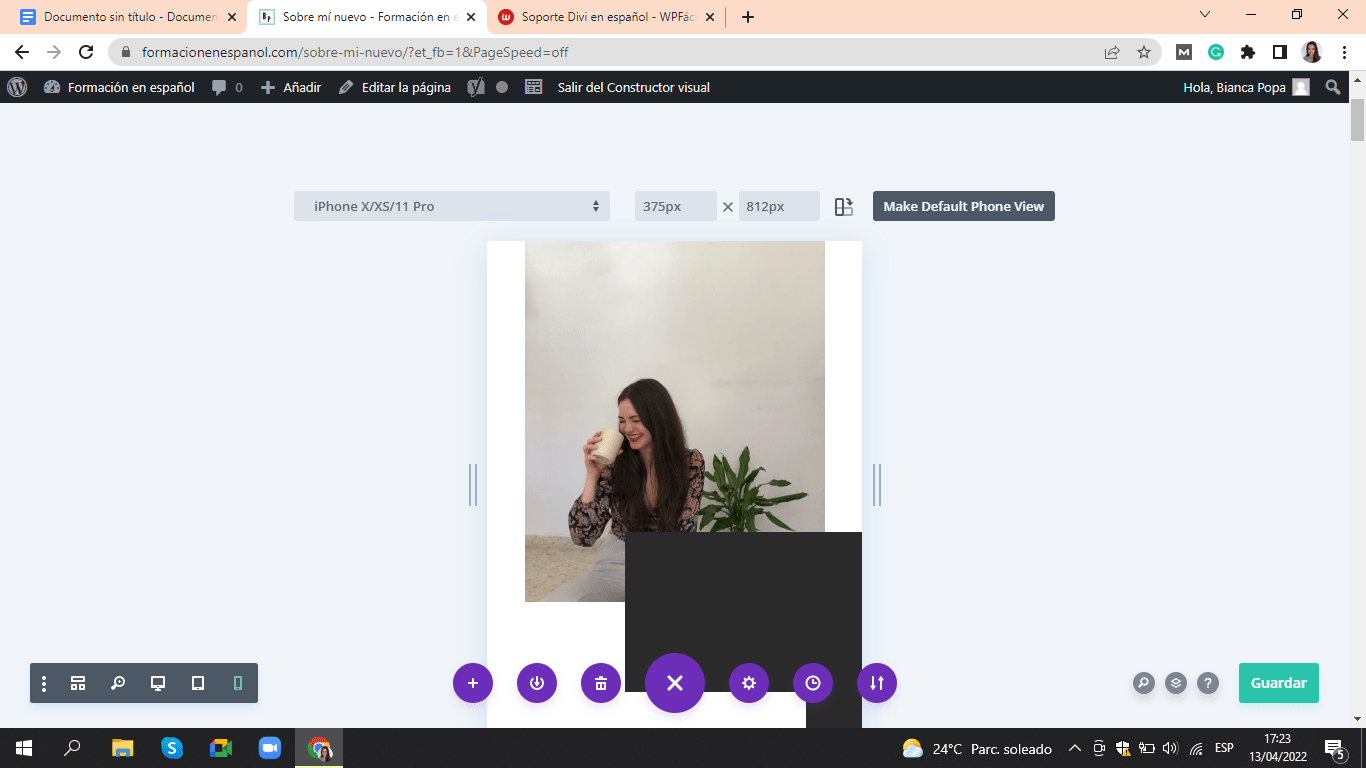Open Windows Start menu

(24, 748)
